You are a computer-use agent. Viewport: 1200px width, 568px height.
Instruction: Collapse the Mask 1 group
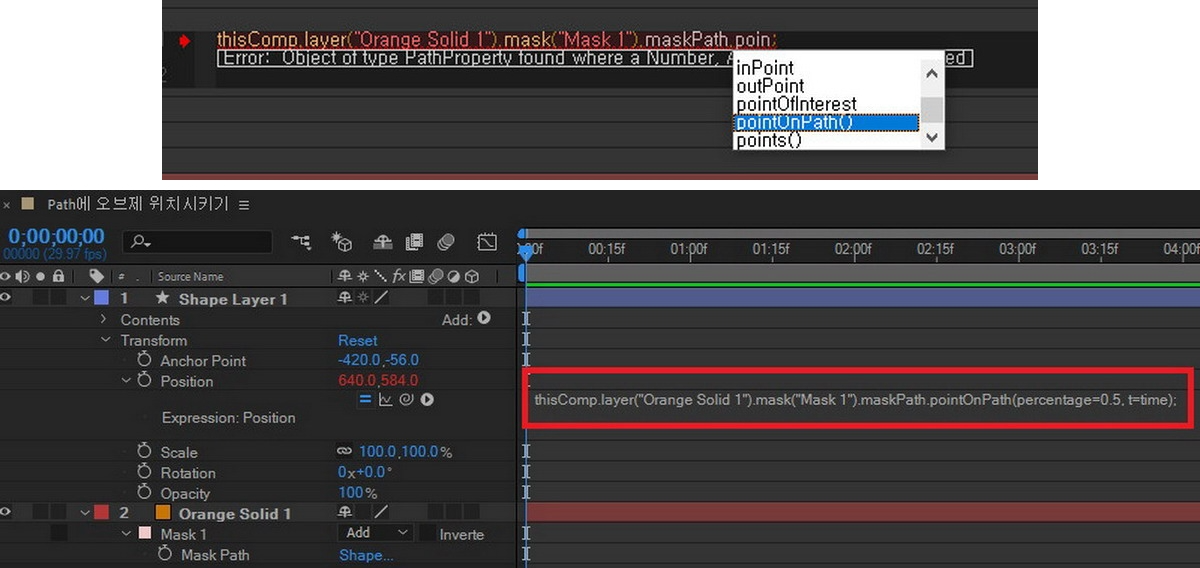pyautogui.click(x=126, y=534)
